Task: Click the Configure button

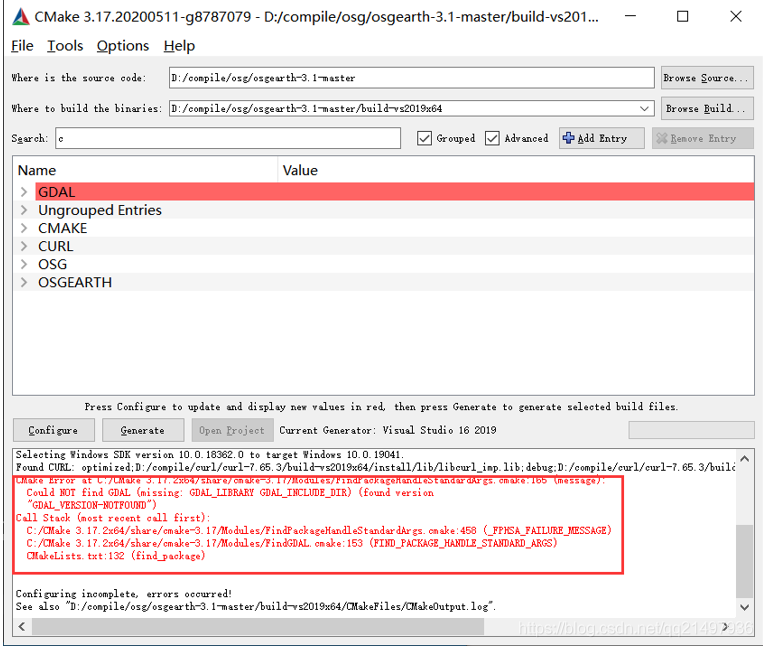Action: [53, 431]
